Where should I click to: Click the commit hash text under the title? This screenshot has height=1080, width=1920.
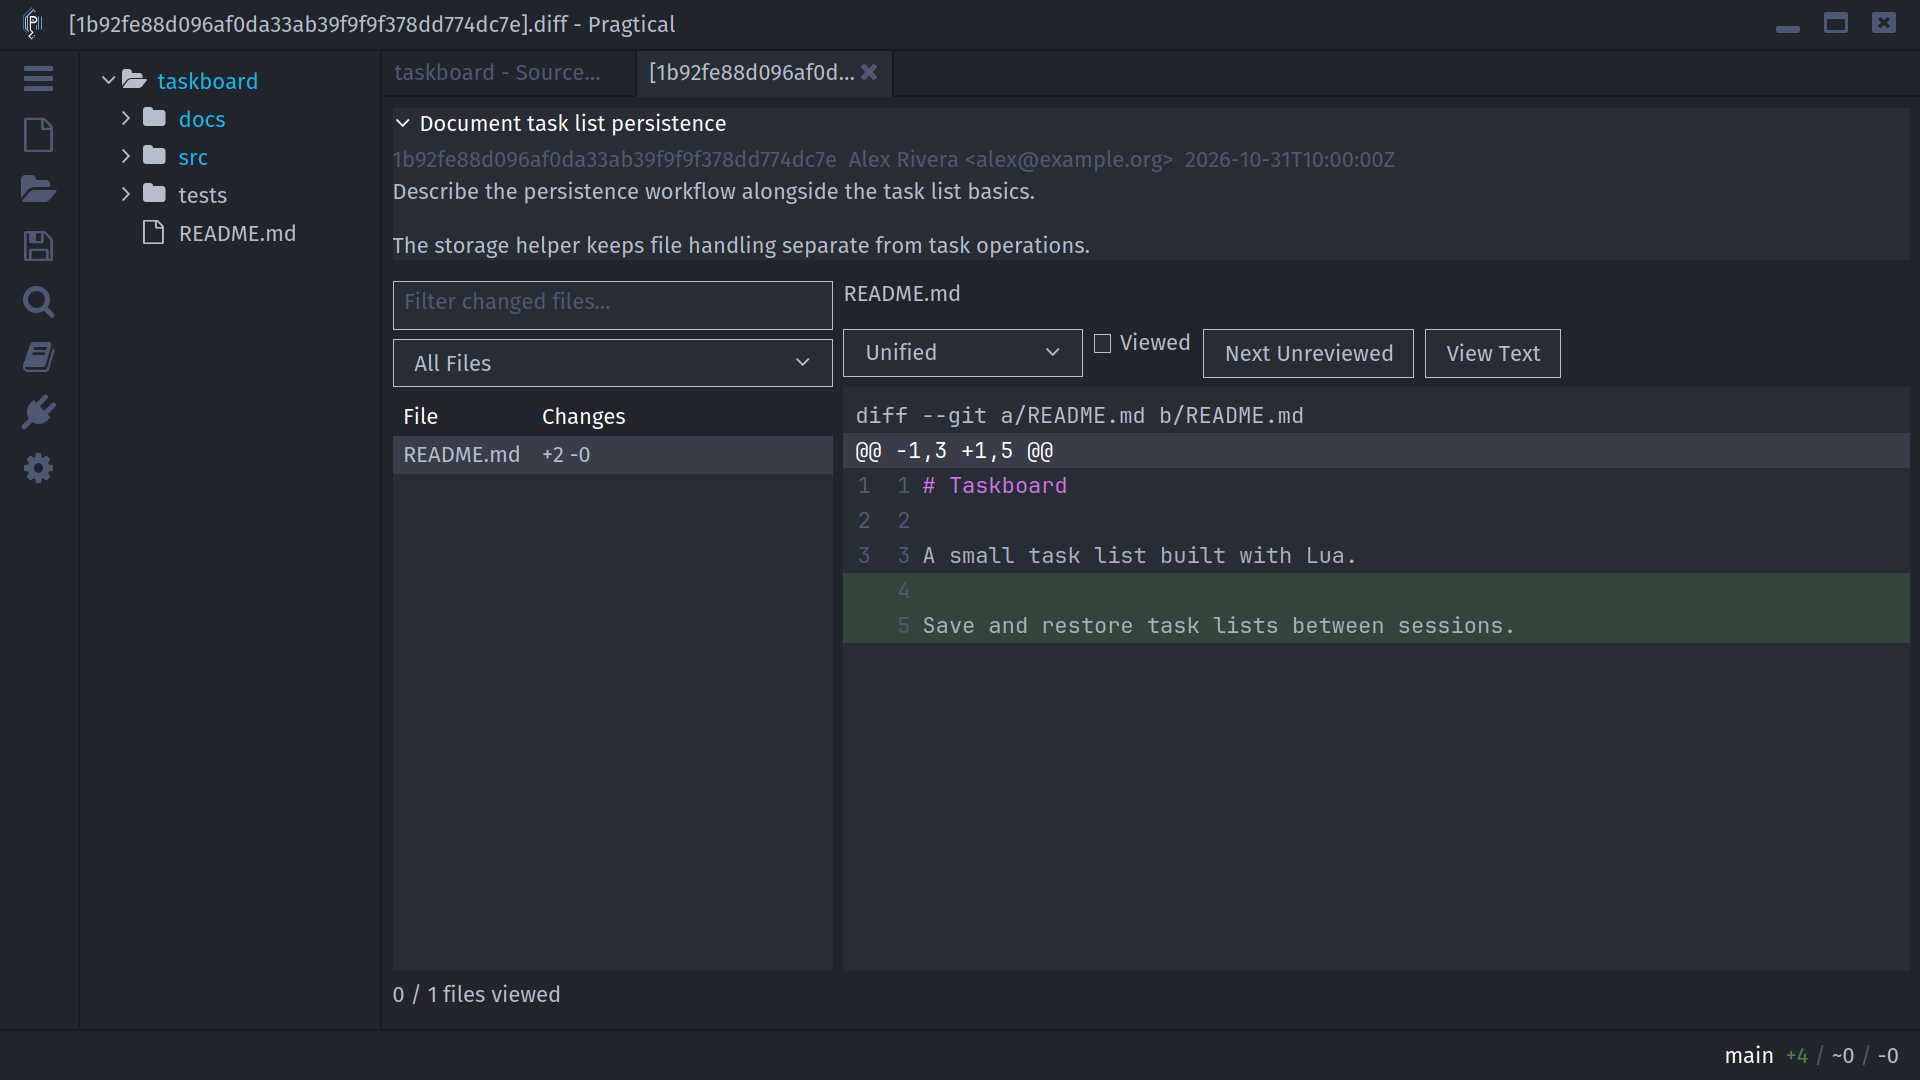pos(614,159)
